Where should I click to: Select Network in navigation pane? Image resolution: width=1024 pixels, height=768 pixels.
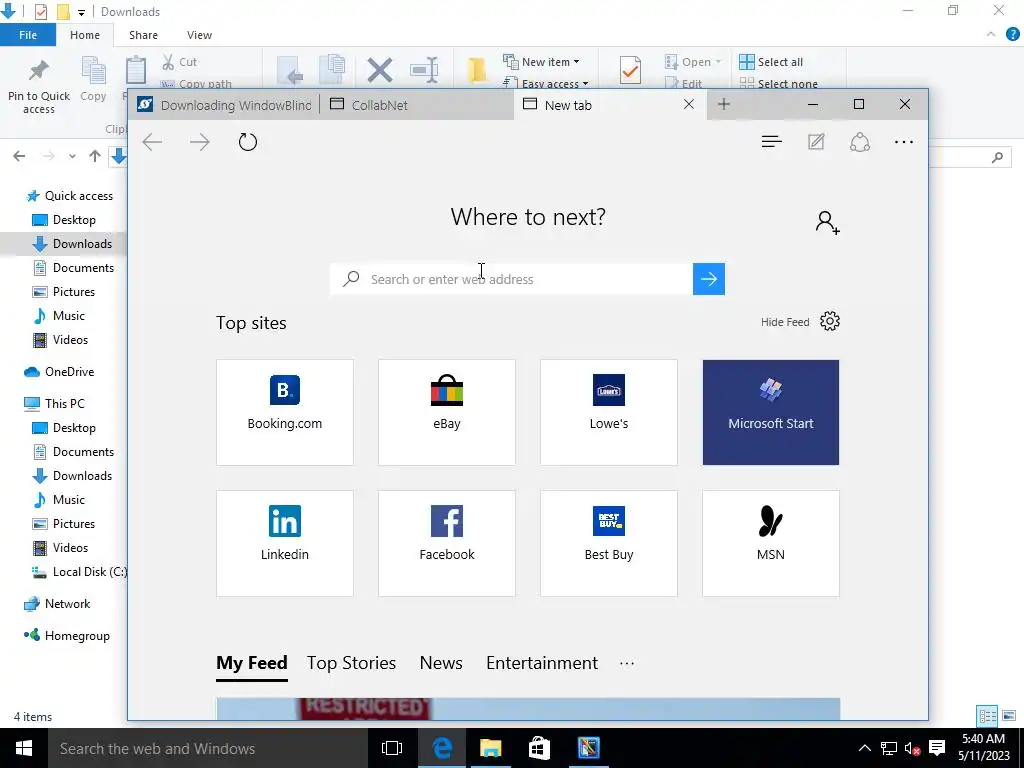point(57,604)
